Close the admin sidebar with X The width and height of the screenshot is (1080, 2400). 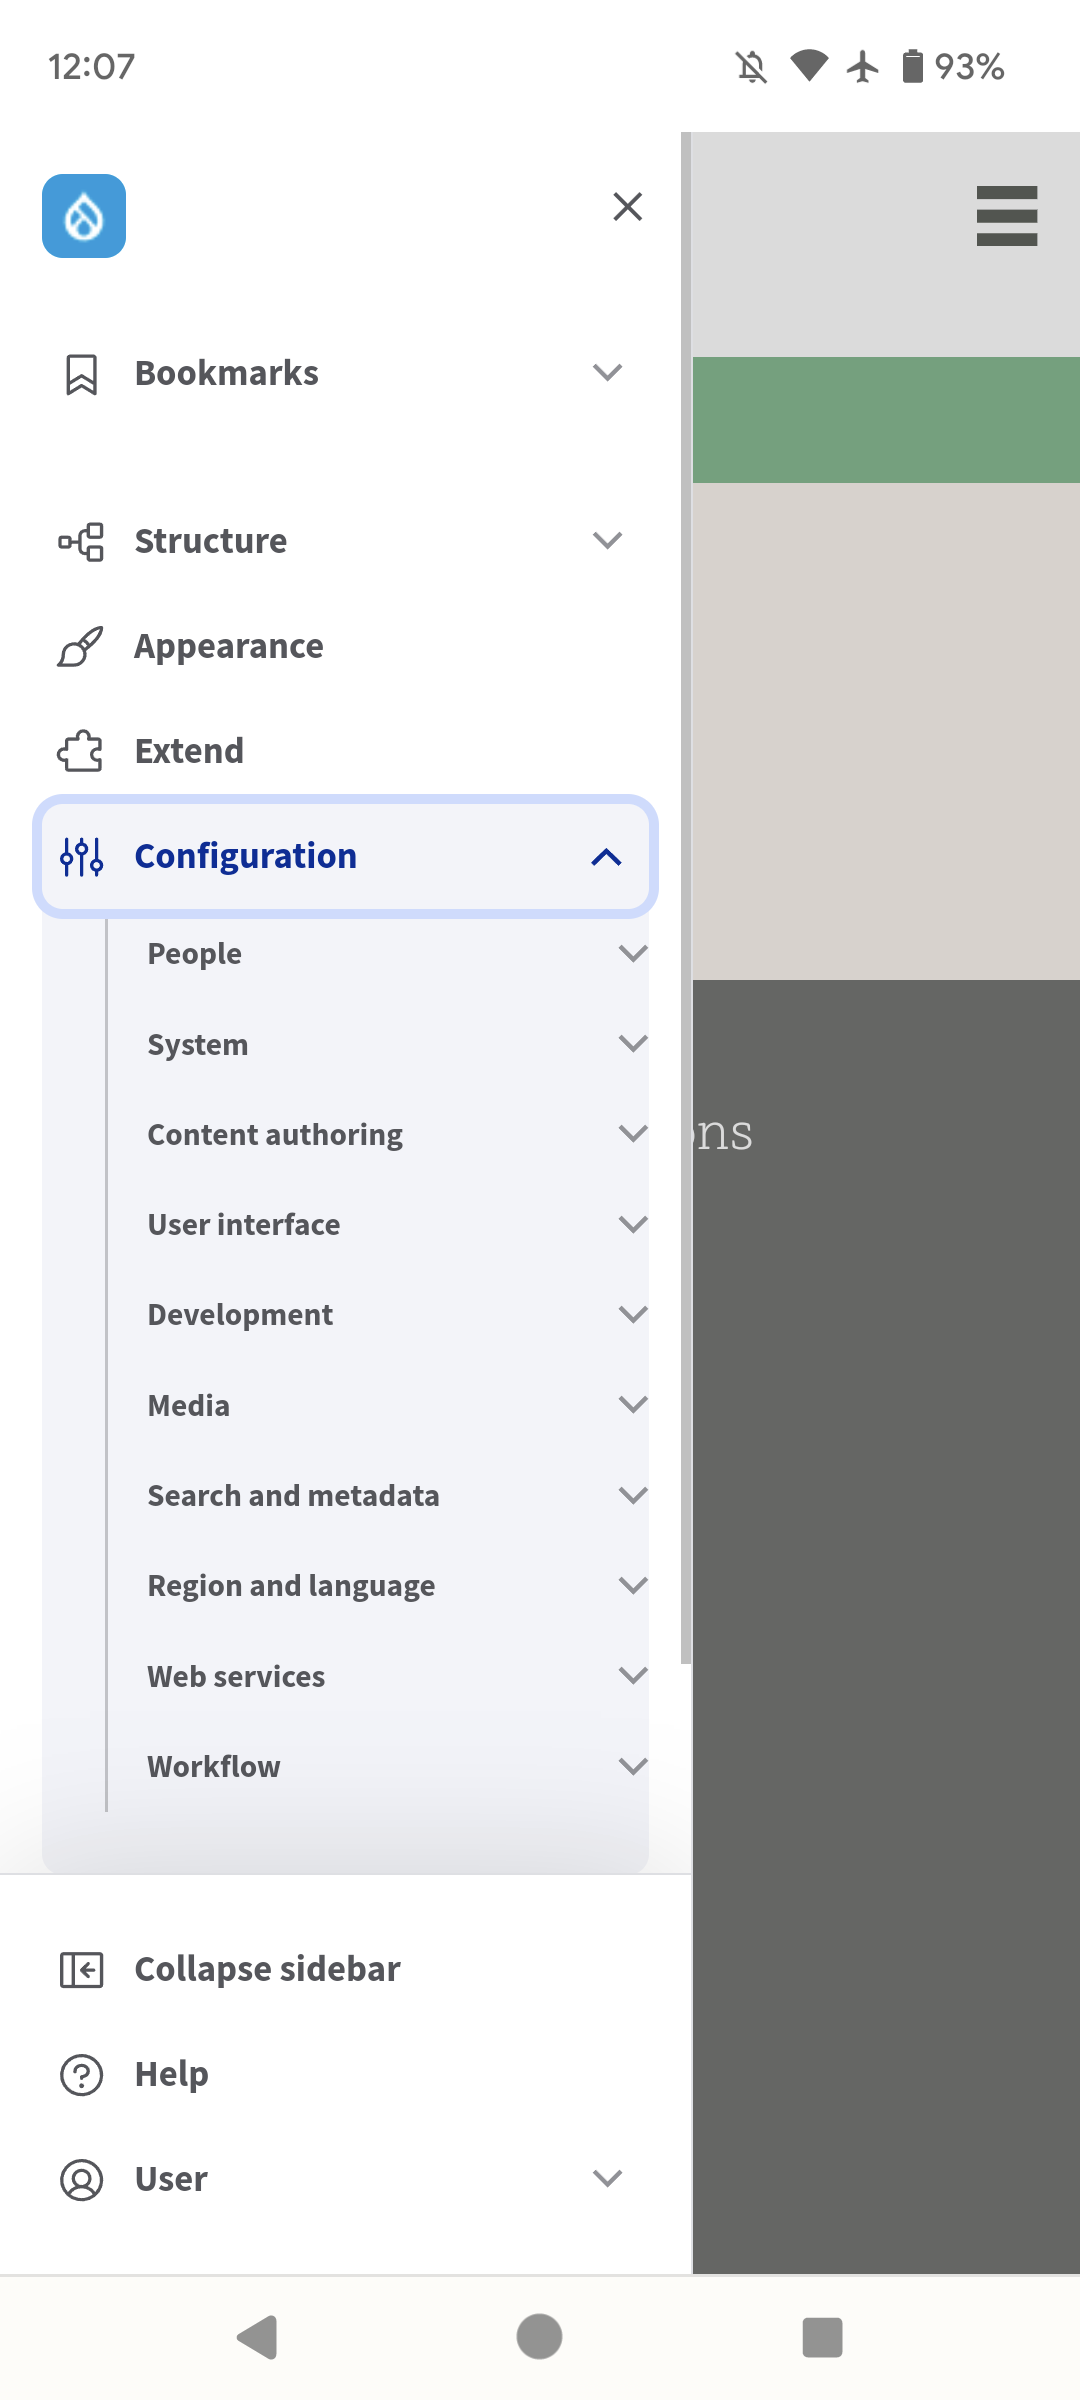[627, 207]
